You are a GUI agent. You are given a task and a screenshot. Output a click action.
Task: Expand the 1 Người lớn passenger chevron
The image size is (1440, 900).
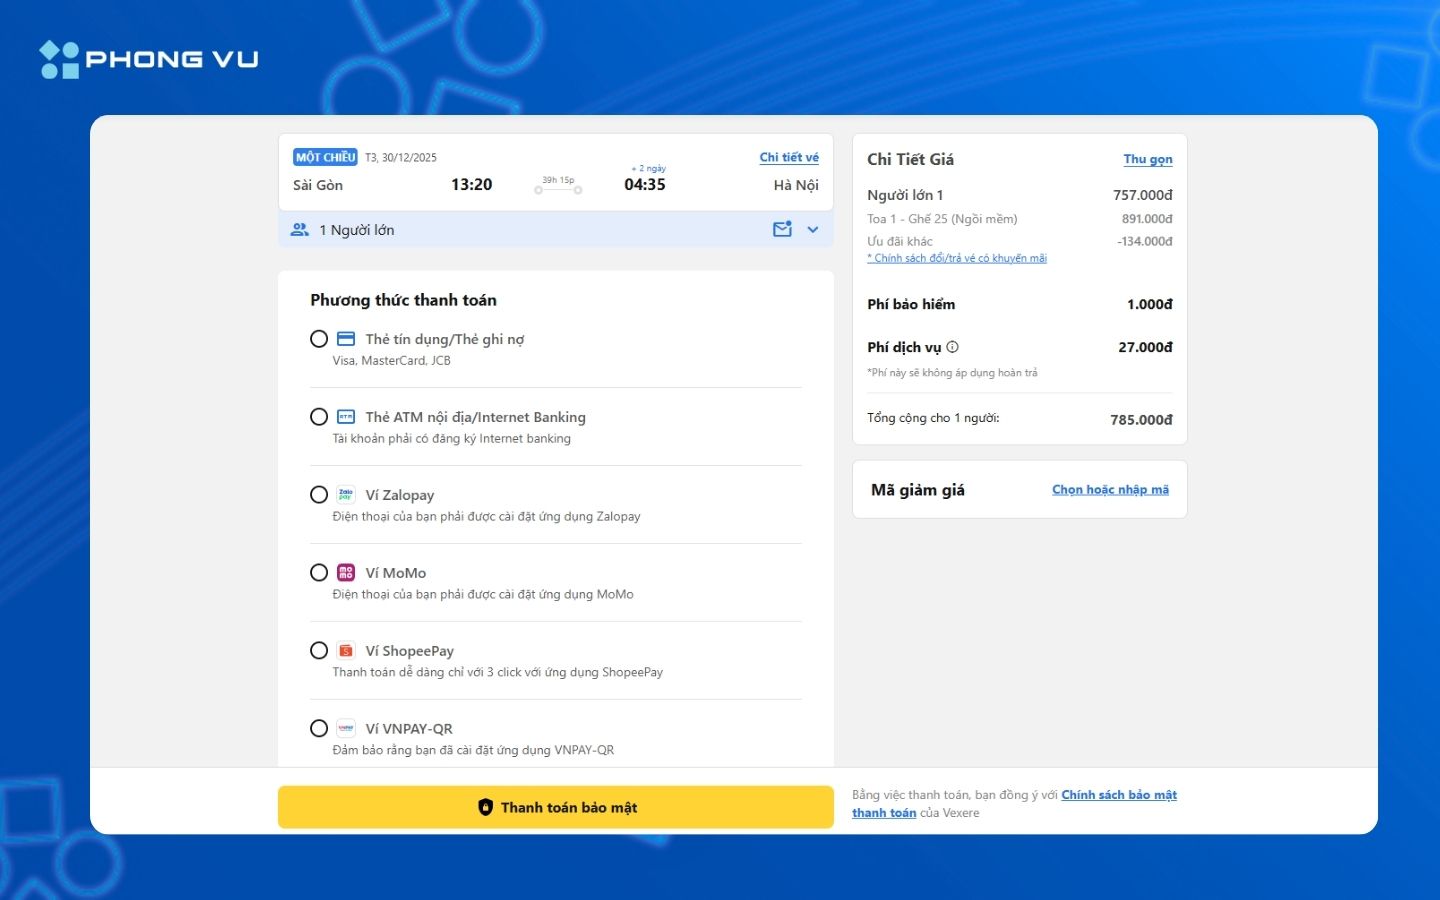[x=813, y=230]
